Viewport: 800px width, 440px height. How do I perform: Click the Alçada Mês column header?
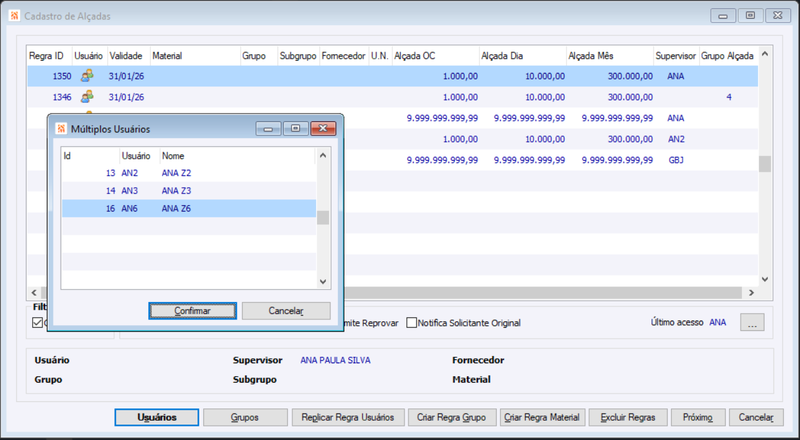pos(610,56)
